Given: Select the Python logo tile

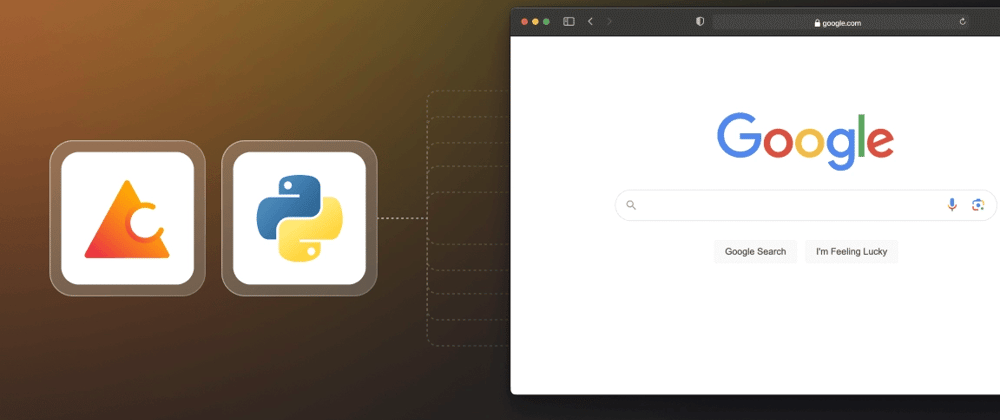Looking at the screenshot, I should pos(299,218).
